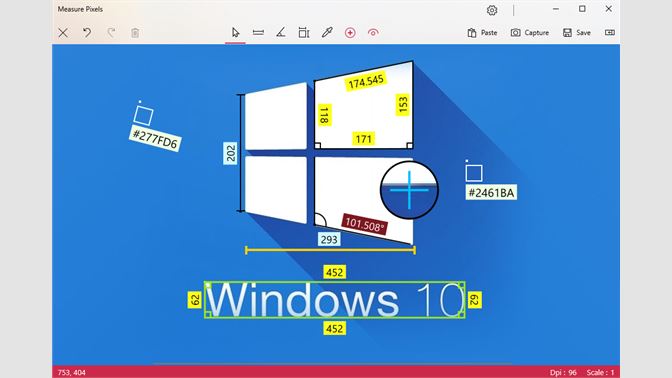672x378 pixels.
Task: Maximize the Measure Pixels window
Action: (582, 9)
